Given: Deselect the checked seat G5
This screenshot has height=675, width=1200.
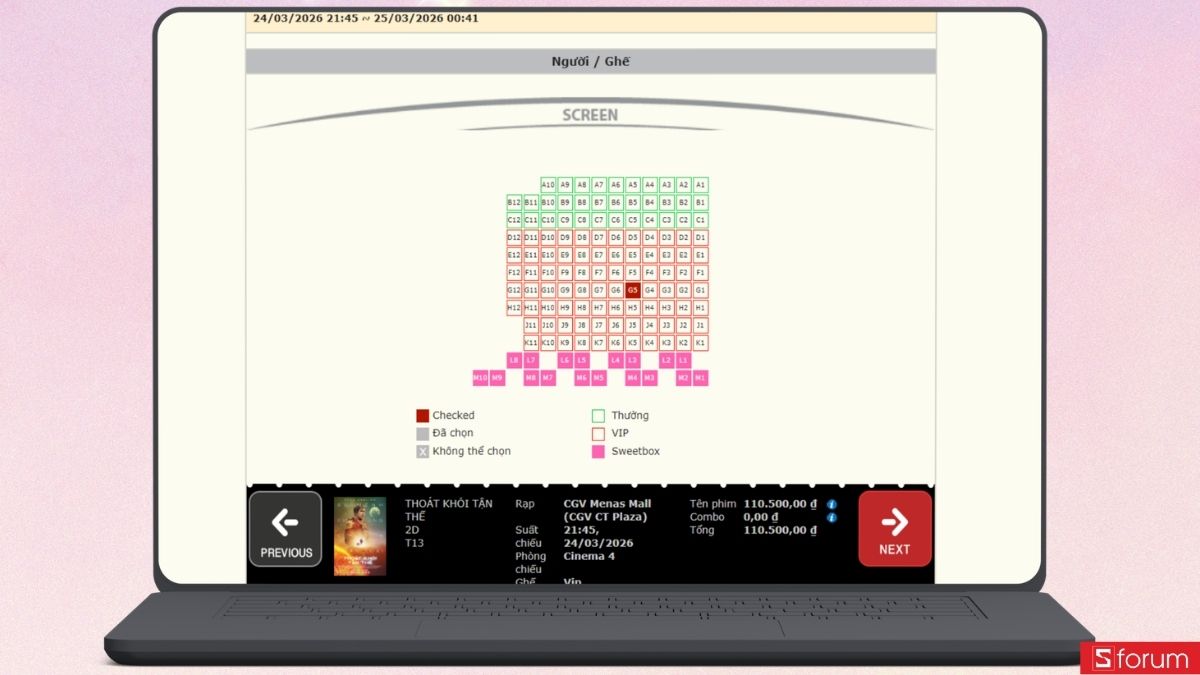Looking at the screenshot, I should tap(633, 290).
